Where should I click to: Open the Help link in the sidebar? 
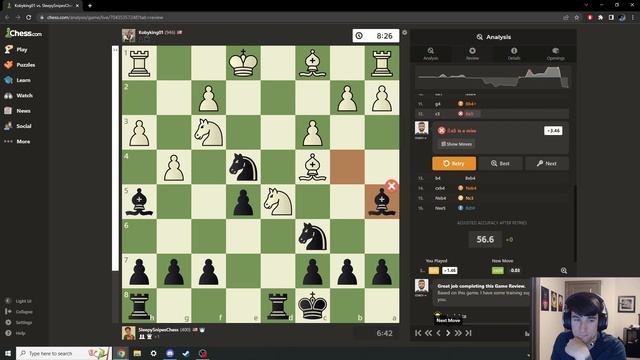16,333
